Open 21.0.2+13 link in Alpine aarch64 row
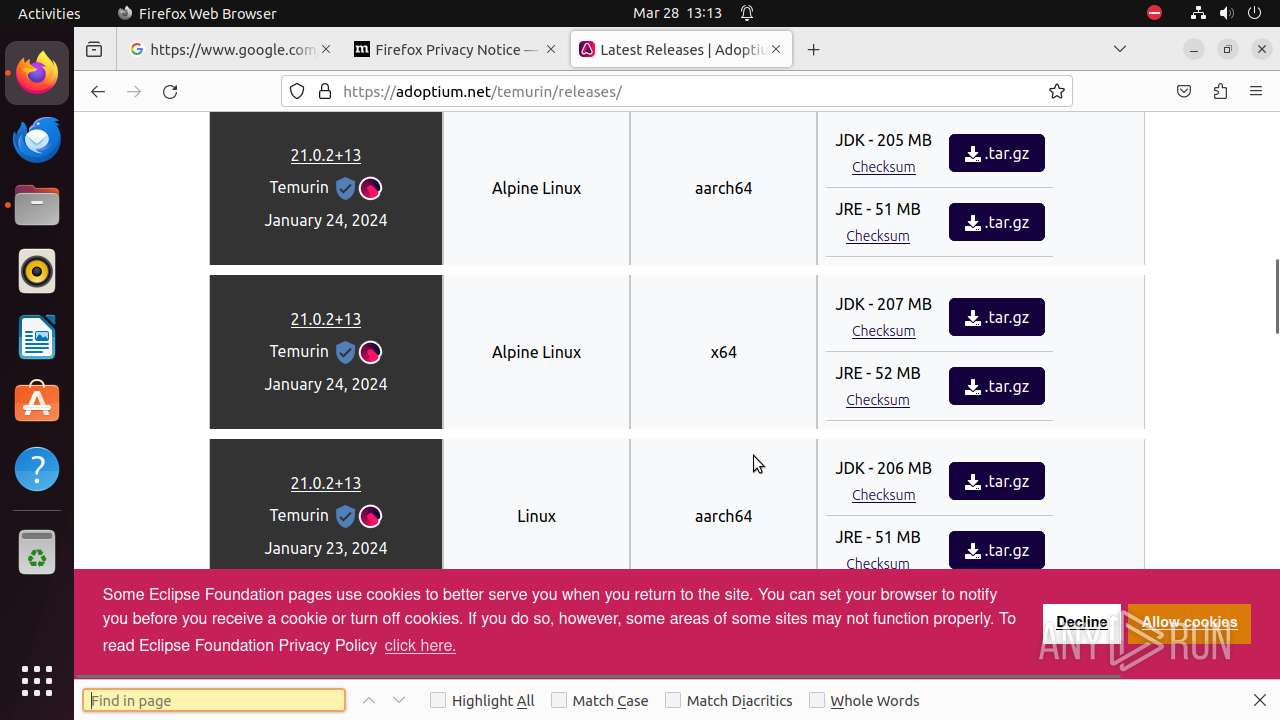 coord(326,155)
